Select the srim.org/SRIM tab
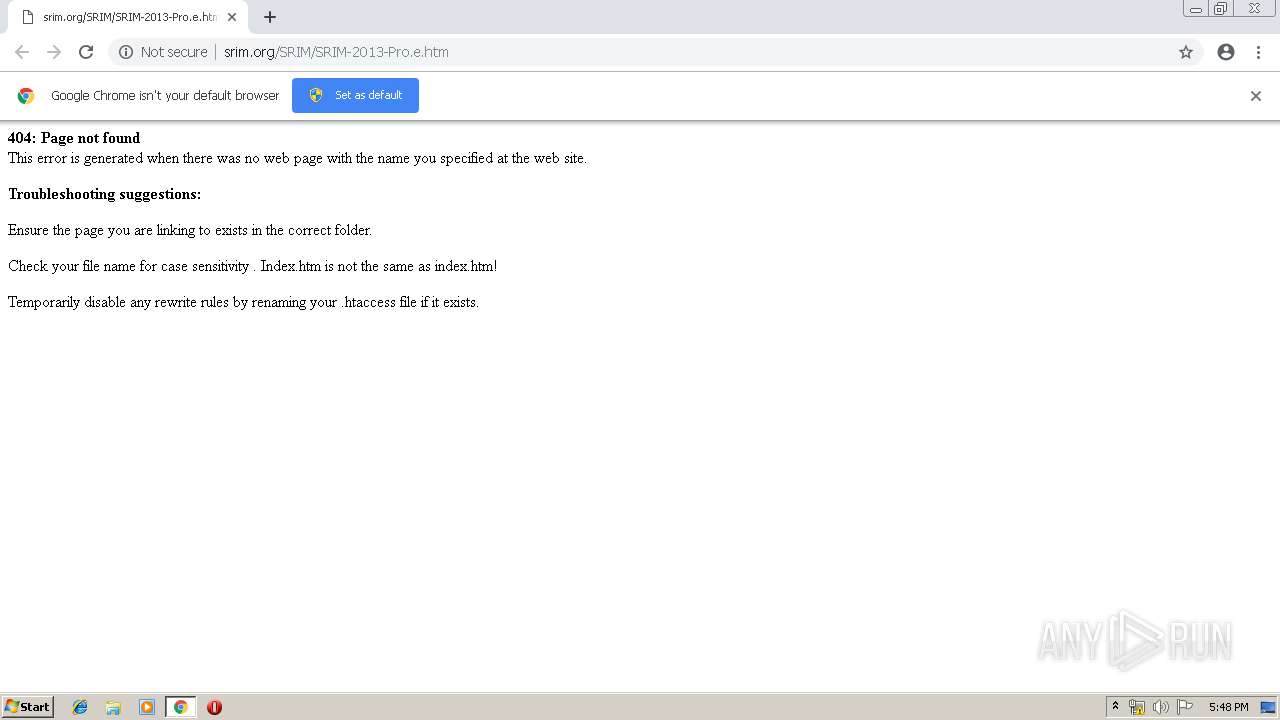The width and height of the screenshot is (1280, 720). (128, 17)
